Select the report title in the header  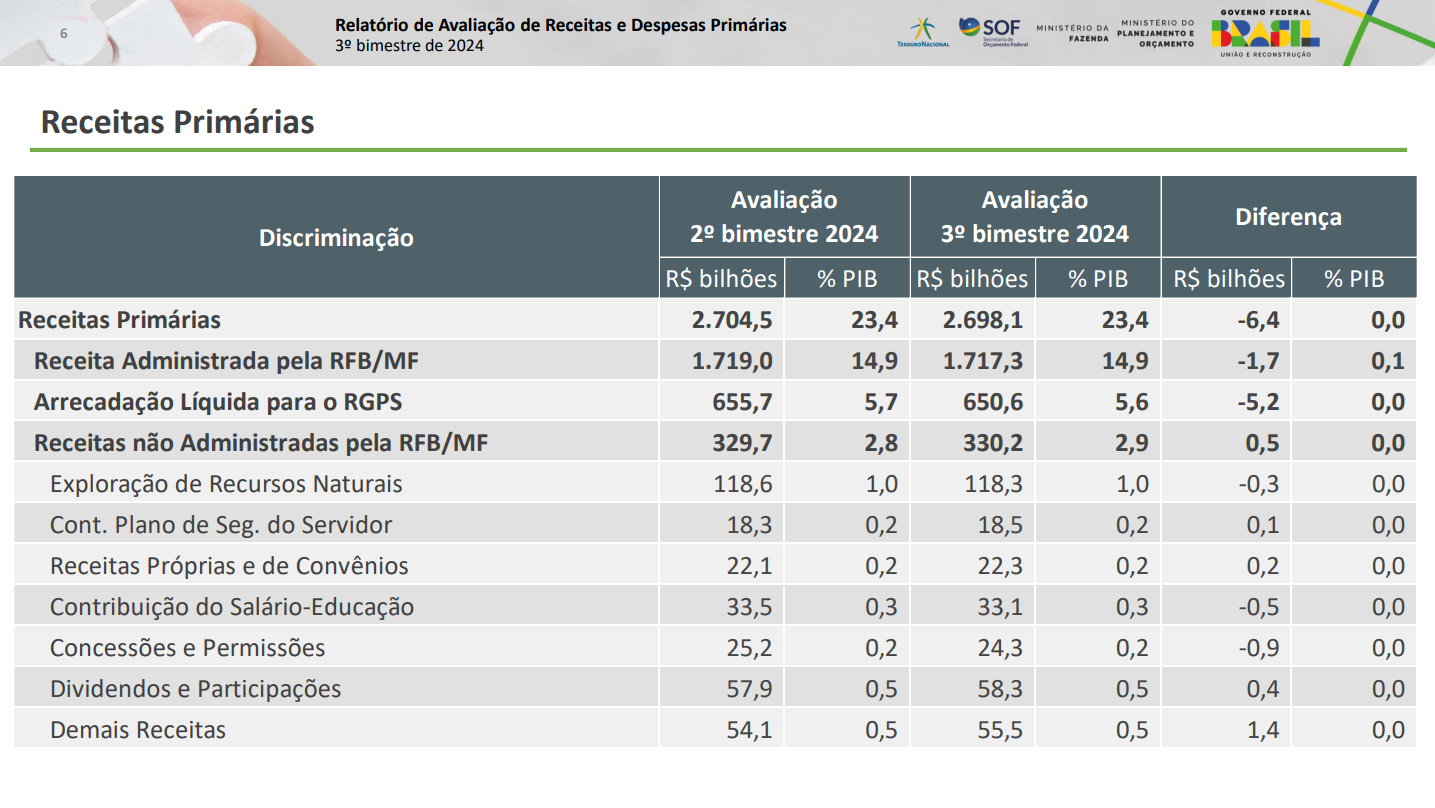point(560,25)
